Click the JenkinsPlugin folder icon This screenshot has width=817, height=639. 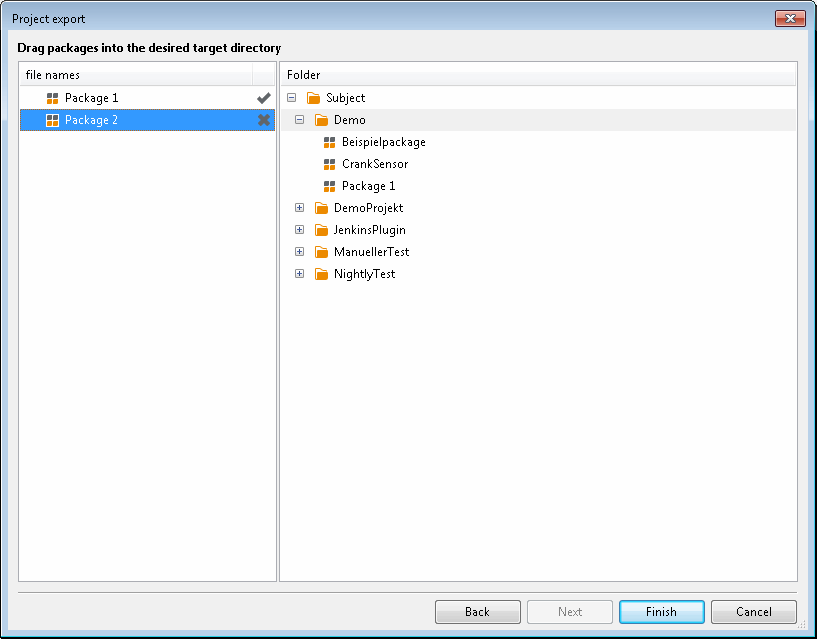(x=321, y=230)
